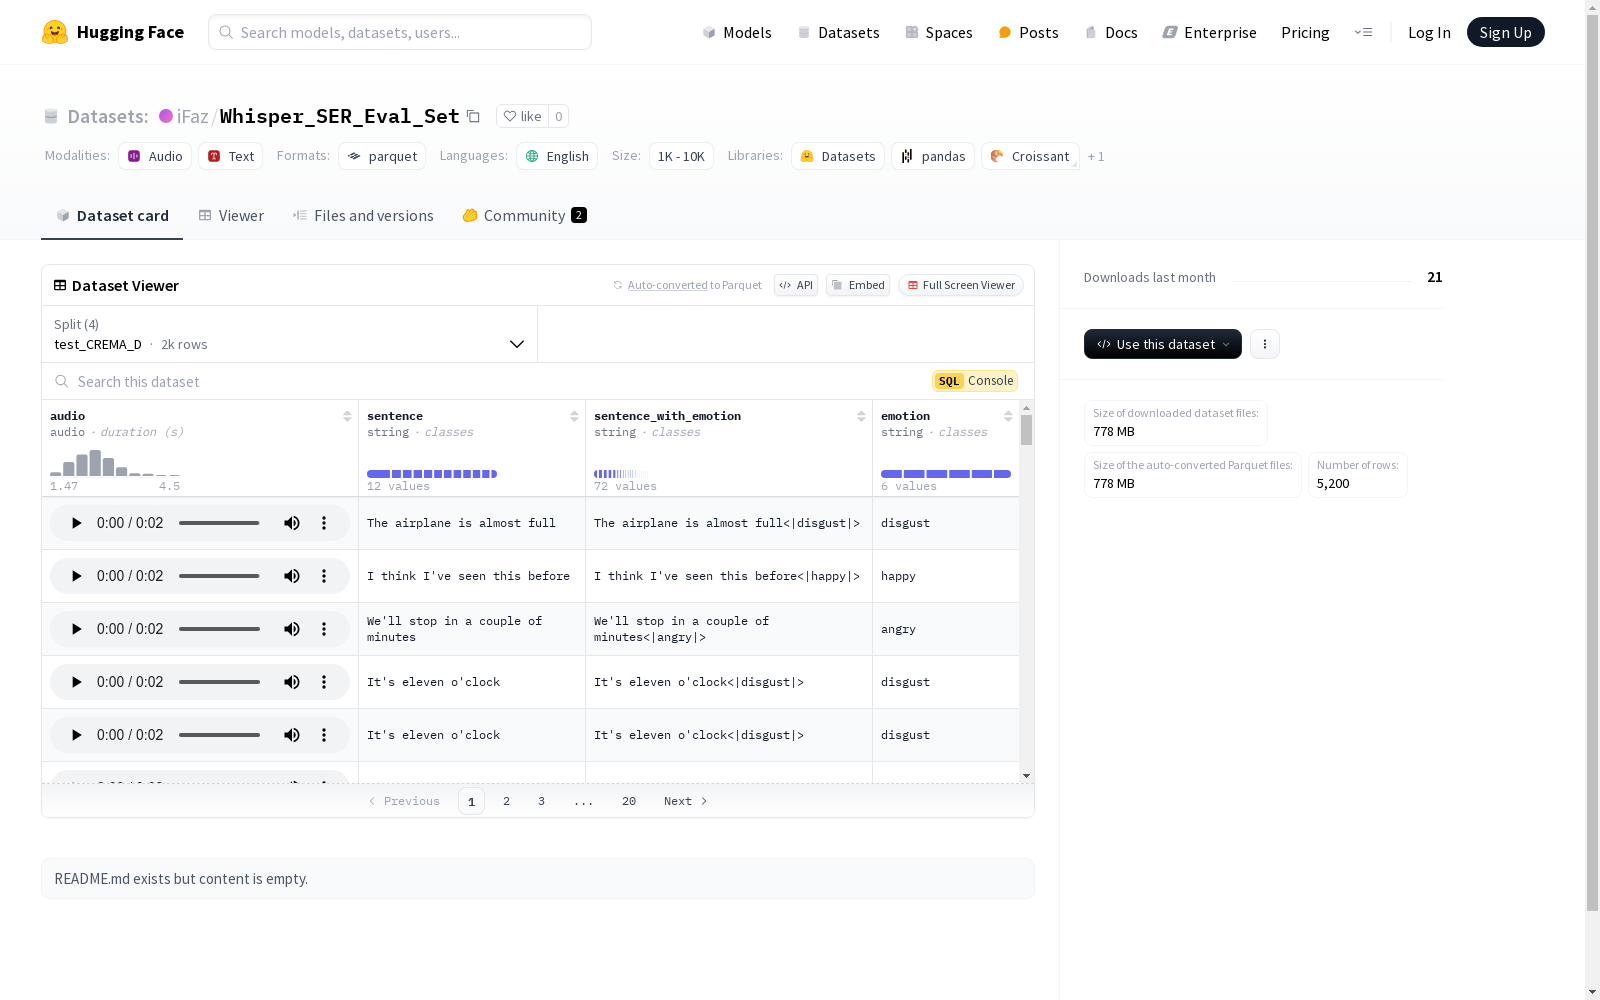Click the Embed button
This screenshot has height=1000, width=1600.
(858, 285)
